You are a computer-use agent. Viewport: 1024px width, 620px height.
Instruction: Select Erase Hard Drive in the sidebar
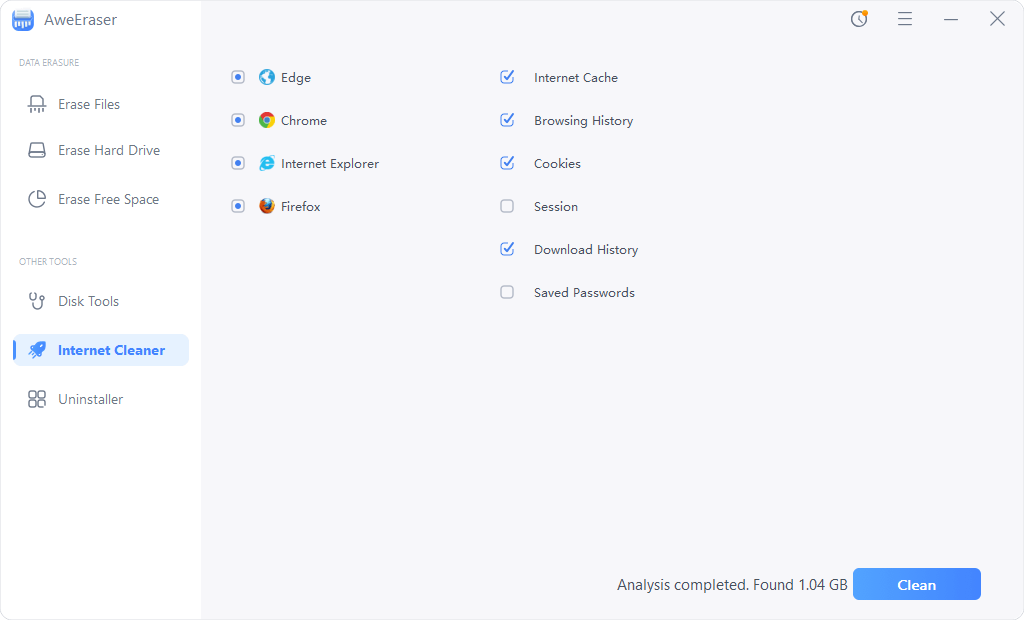click(106, 150)
